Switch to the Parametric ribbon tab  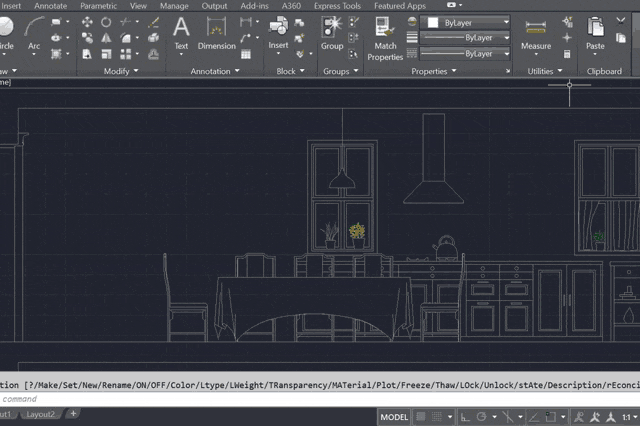coord(98,6)
